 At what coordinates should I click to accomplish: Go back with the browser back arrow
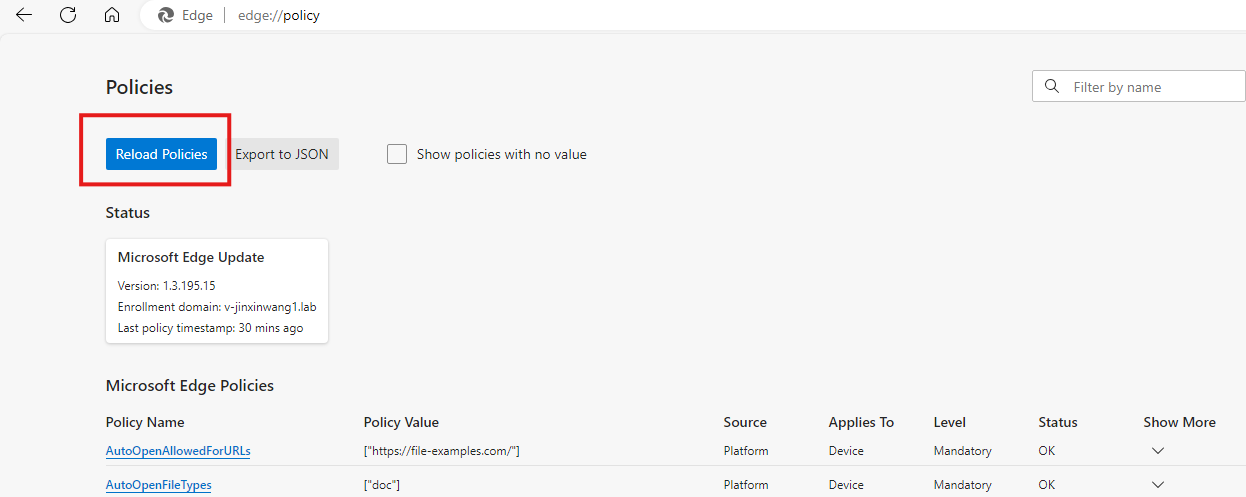coord(24,15)
